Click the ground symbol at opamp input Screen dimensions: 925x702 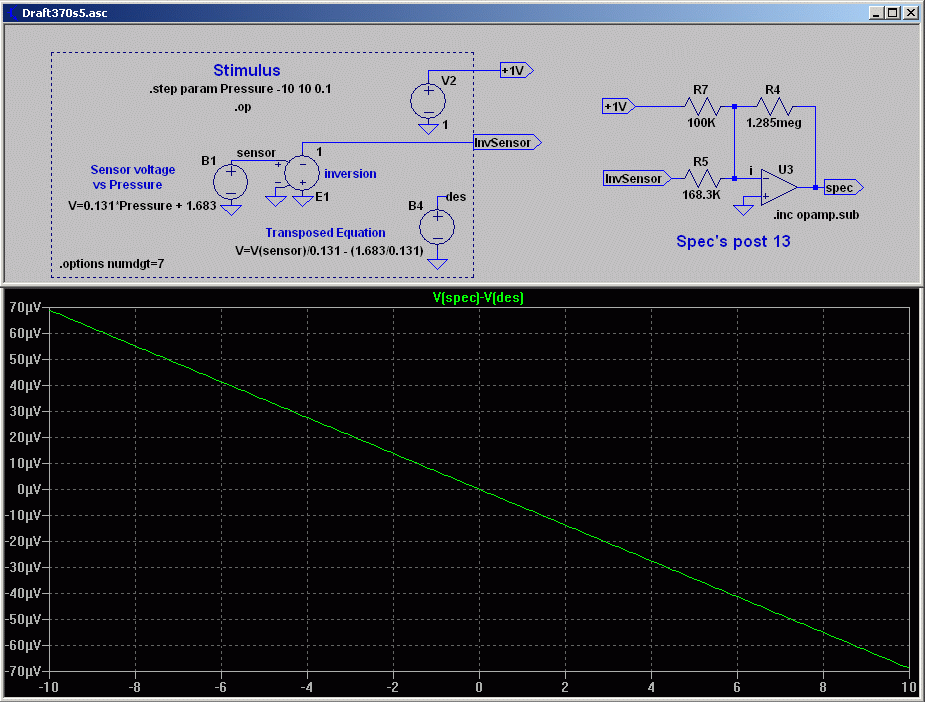click(x=743, y=209)
